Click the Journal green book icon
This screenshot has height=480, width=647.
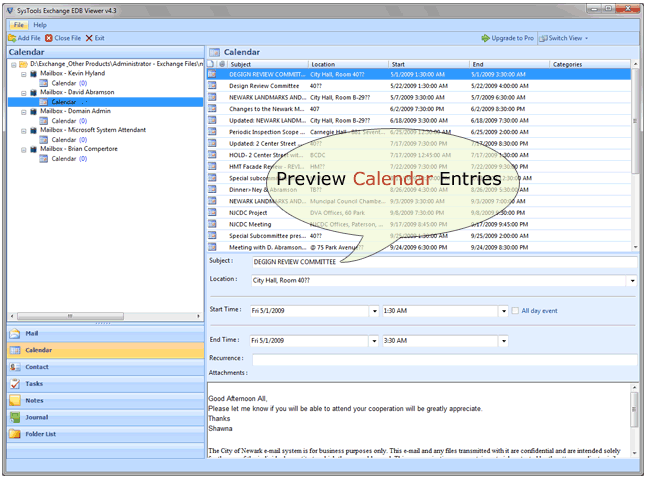15,417
